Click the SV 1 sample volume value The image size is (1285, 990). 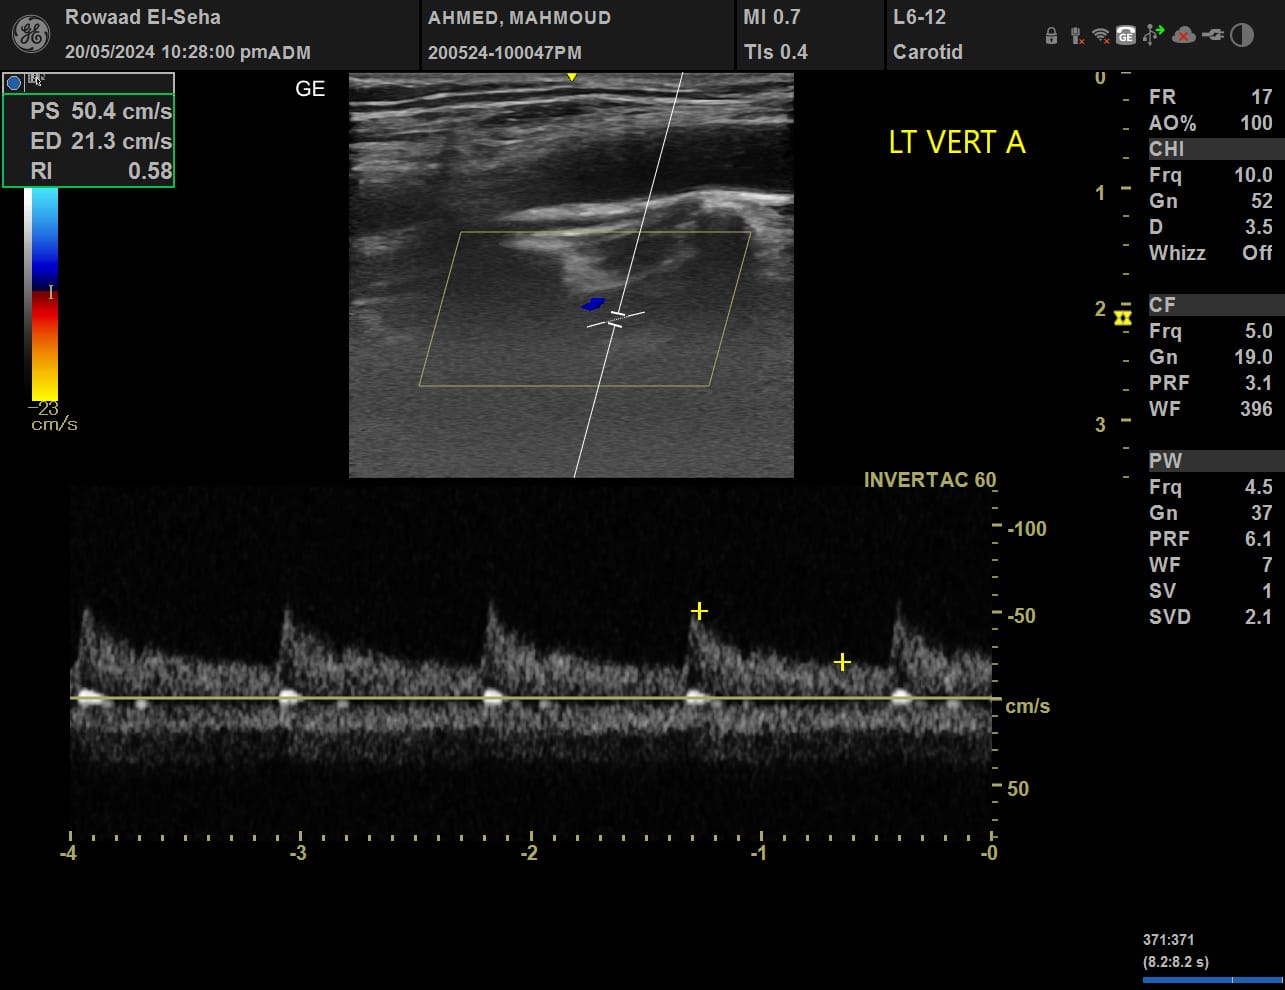coord(1211,591)
